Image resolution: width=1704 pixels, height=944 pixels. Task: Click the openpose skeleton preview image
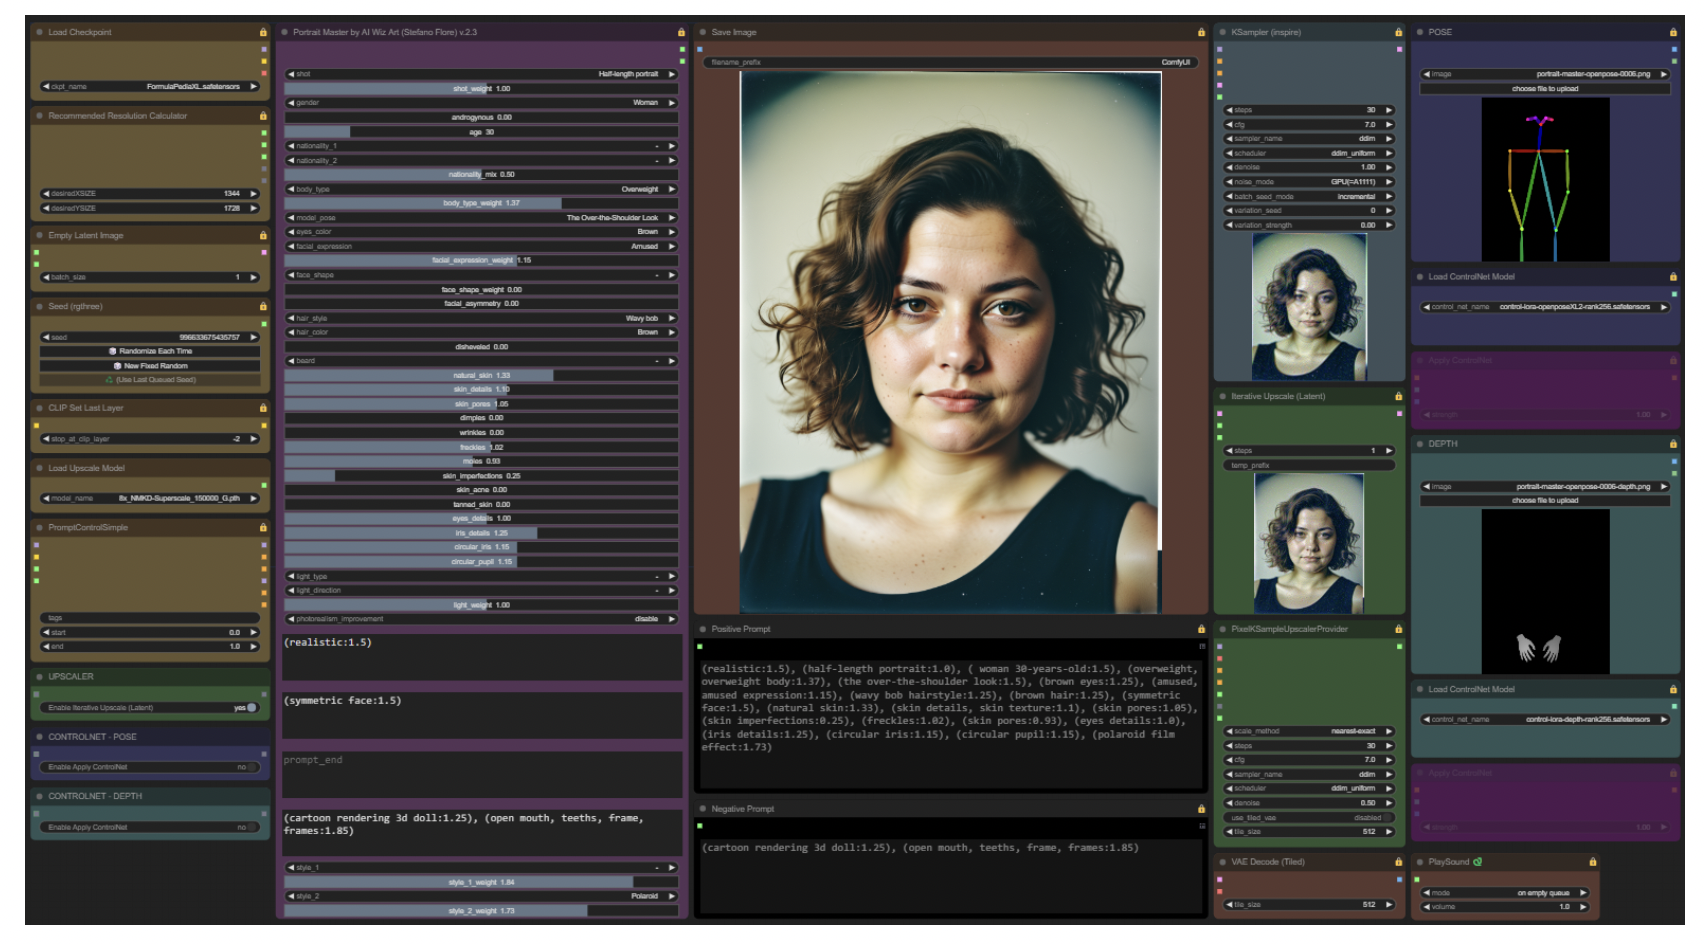(x=1545, y=180)
